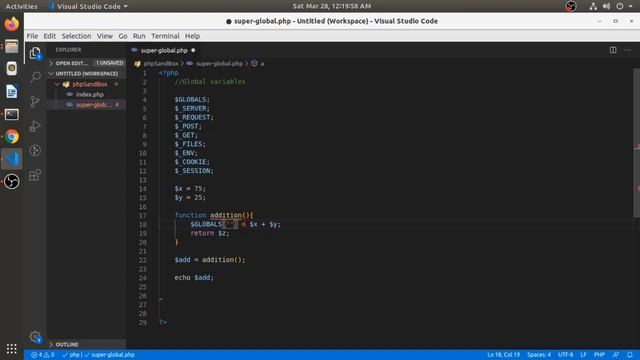This screenshot has height=360, width=640.
Task: Open the View menu
Action: click(x=104, y=36)
